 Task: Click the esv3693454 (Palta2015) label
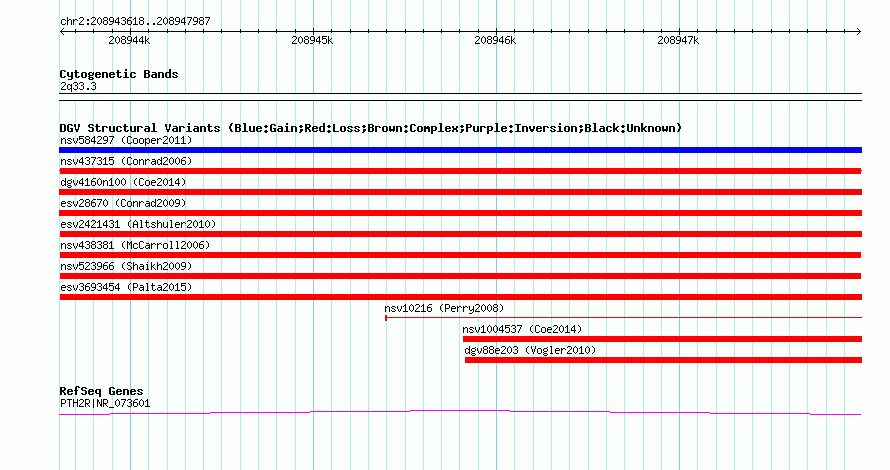tap(126, 287)
